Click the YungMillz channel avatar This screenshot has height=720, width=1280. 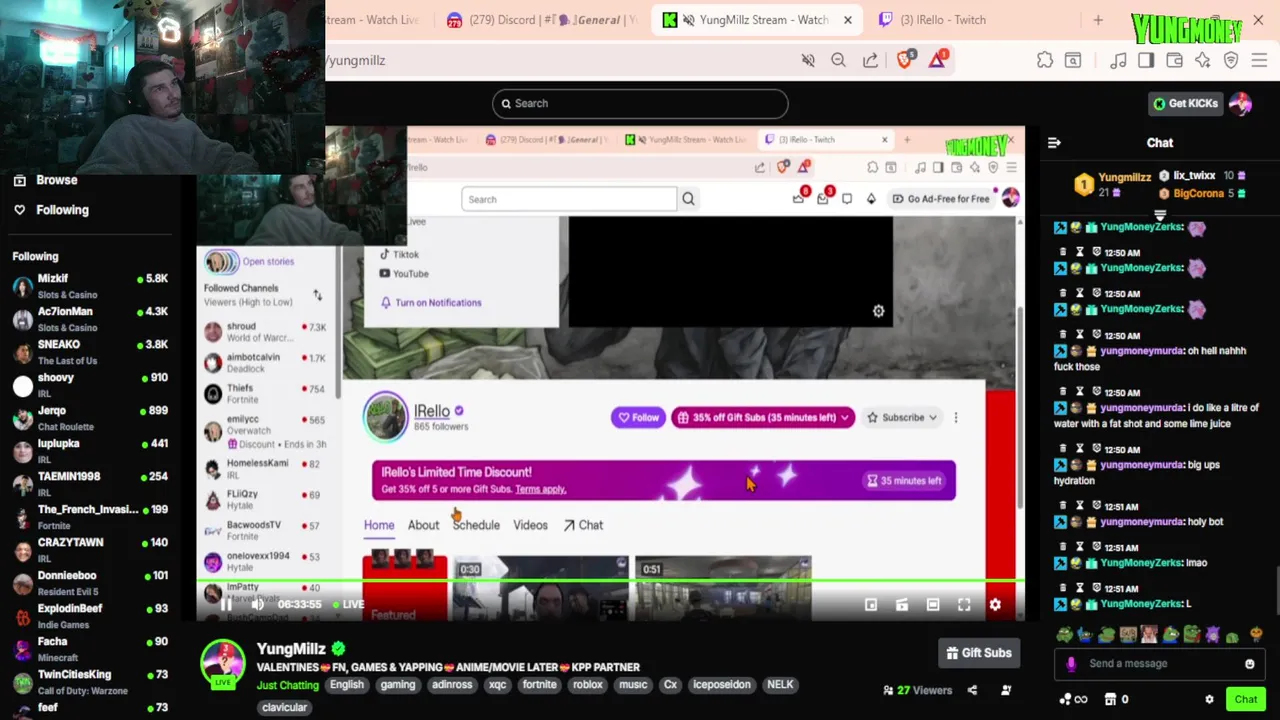(222, 663)
